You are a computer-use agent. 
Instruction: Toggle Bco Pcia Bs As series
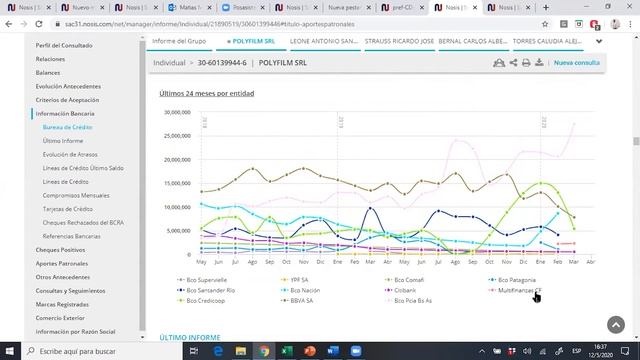408,301
